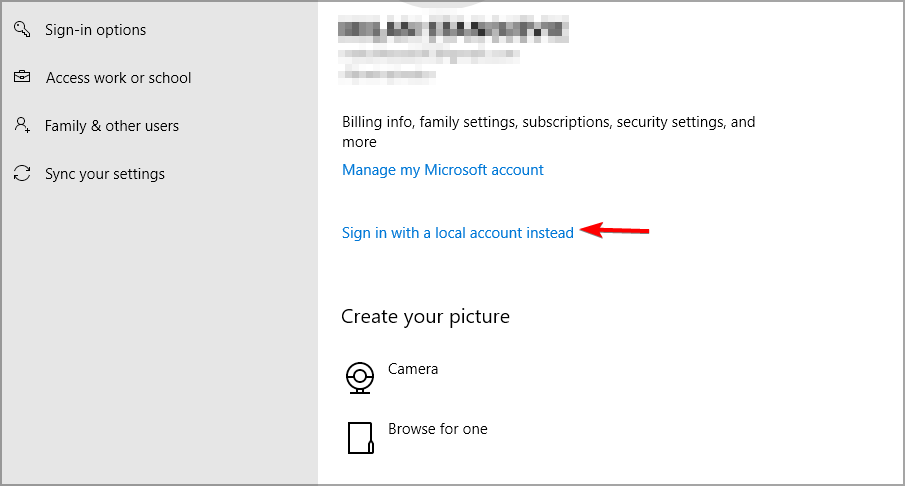Viewport: 905px width, 486px height.
Task: Click the blurred account name at top
Action: (x=455, y=30)
